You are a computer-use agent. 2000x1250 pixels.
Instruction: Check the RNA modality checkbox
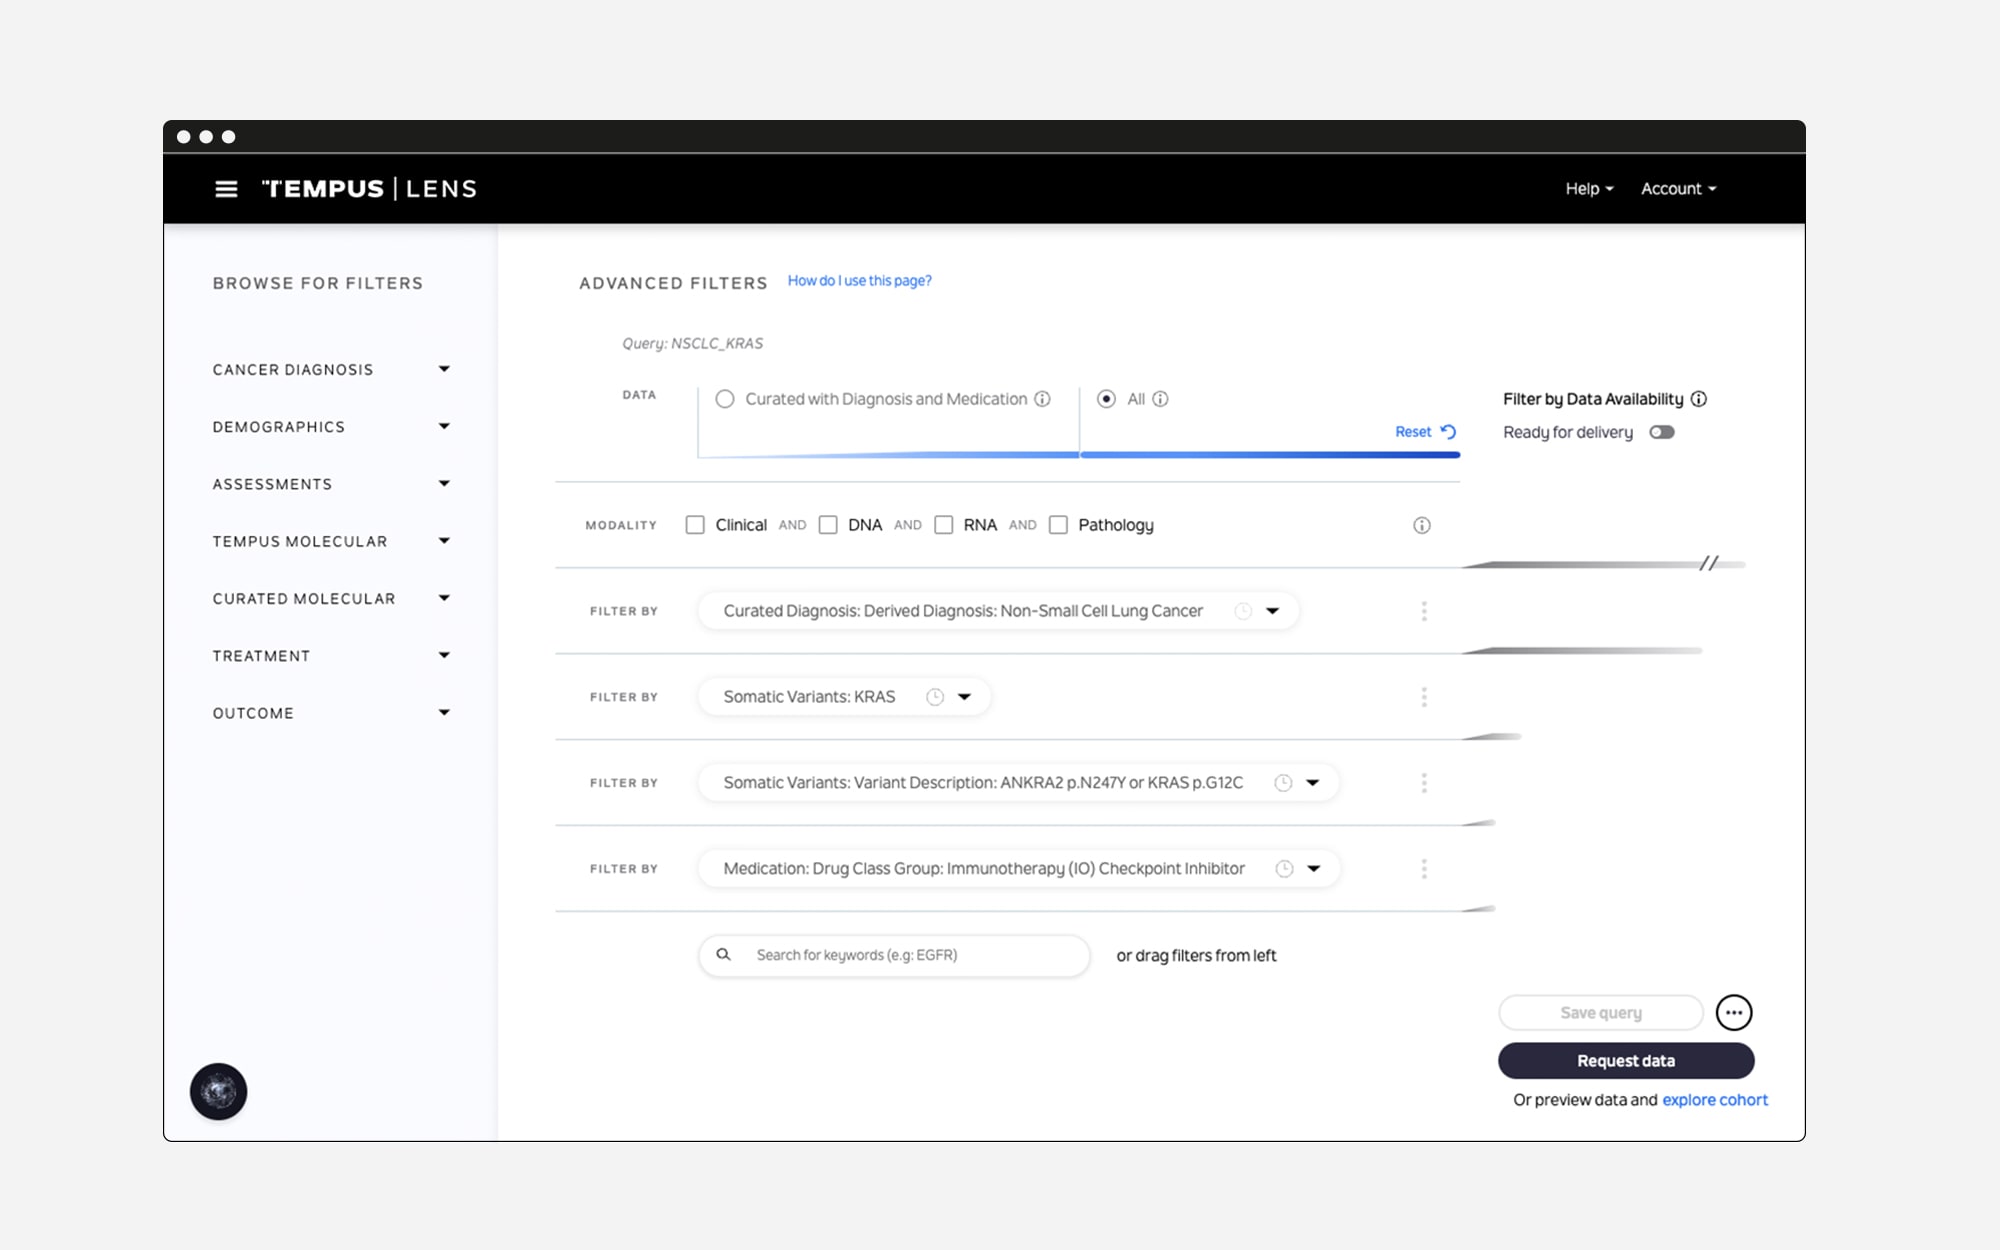944,525
